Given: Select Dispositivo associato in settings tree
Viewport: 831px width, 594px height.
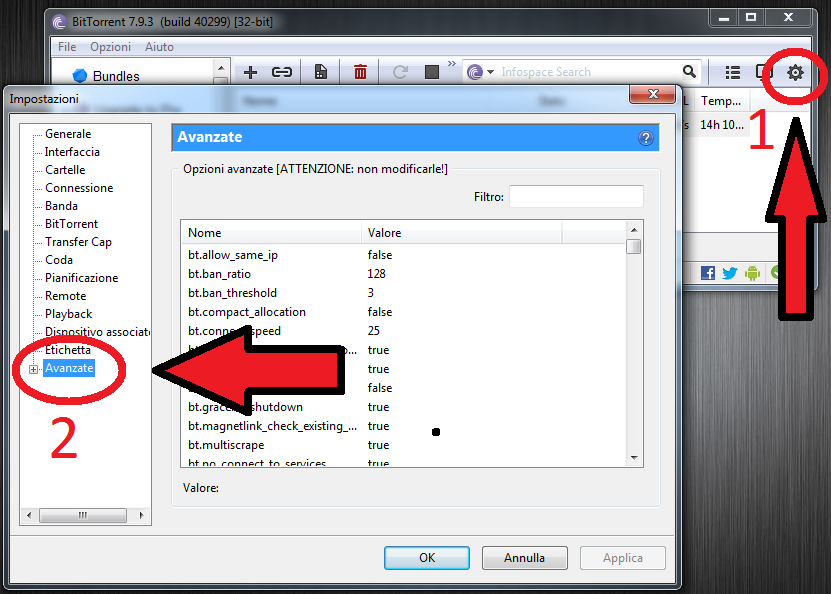Looking at the screenshot, I should click(x=97, y=332).
